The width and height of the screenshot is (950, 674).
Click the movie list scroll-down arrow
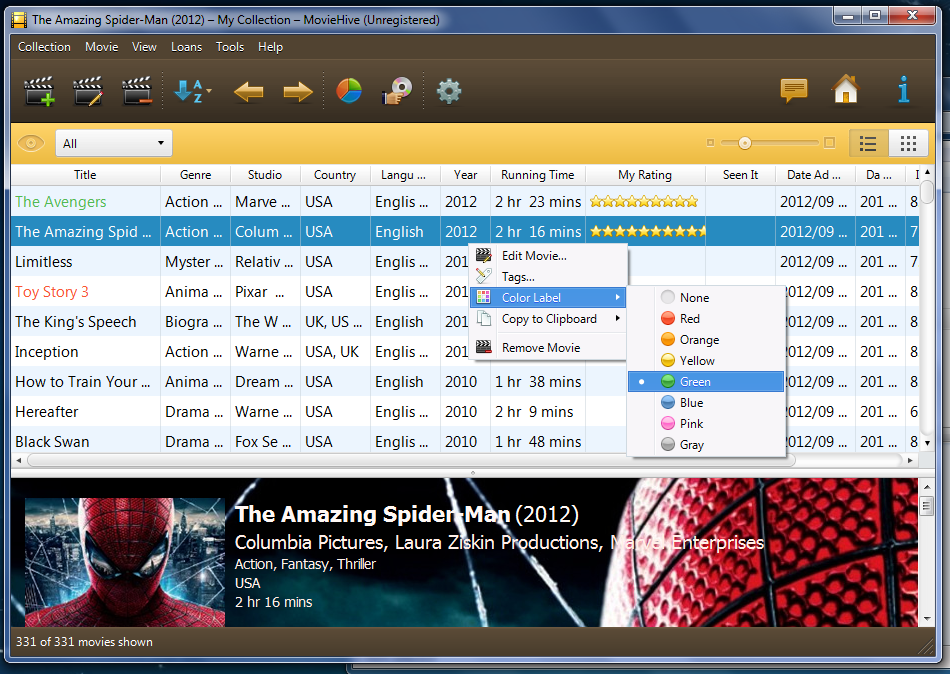coord(927,443)
